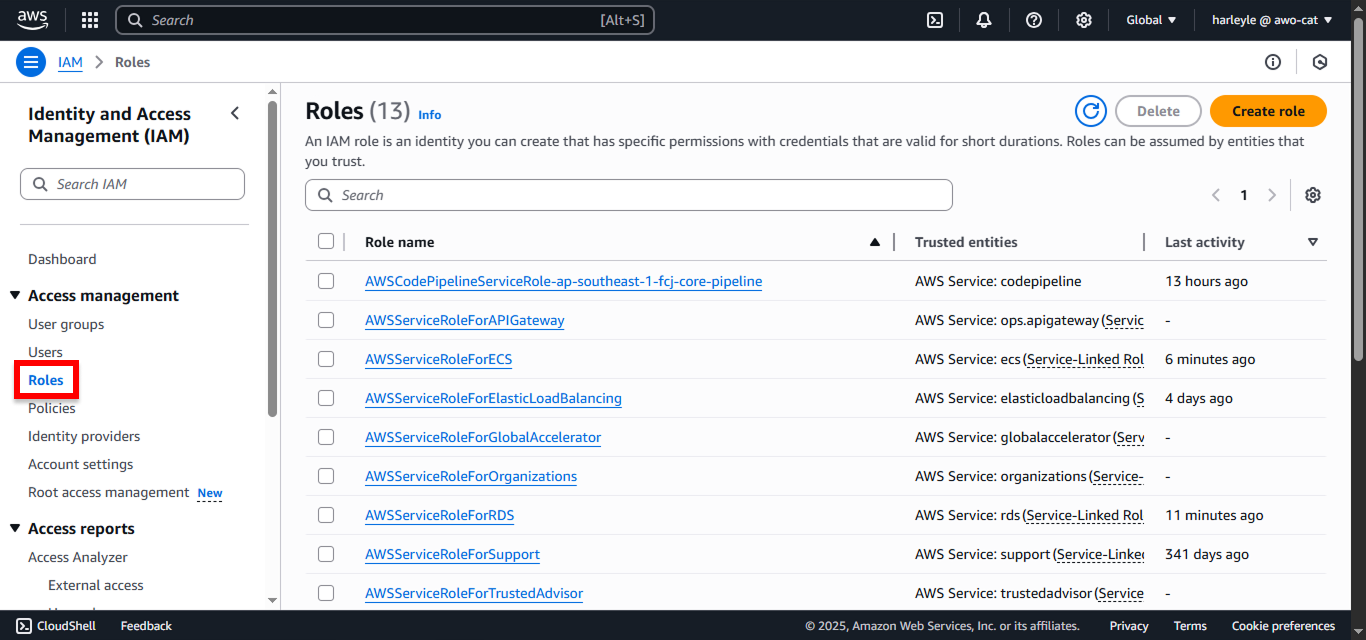
Task: Open the harleyle account dropdown
Action: click(1272, 20)
